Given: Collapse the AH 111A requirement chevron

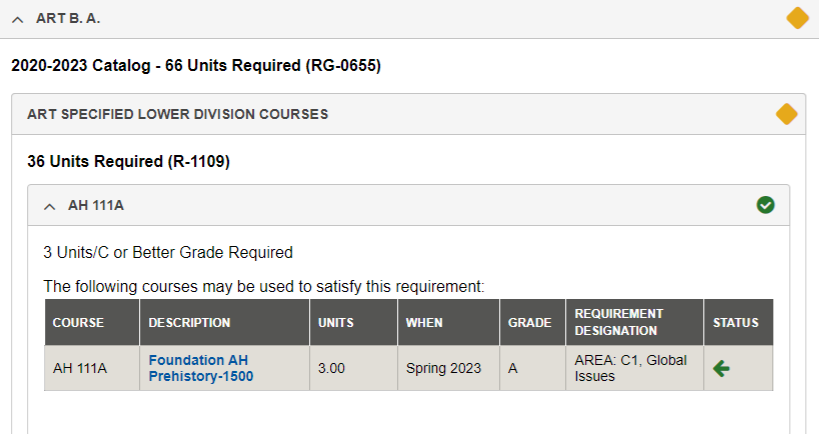Looking at the screenshot, I should tap(50, 206).
